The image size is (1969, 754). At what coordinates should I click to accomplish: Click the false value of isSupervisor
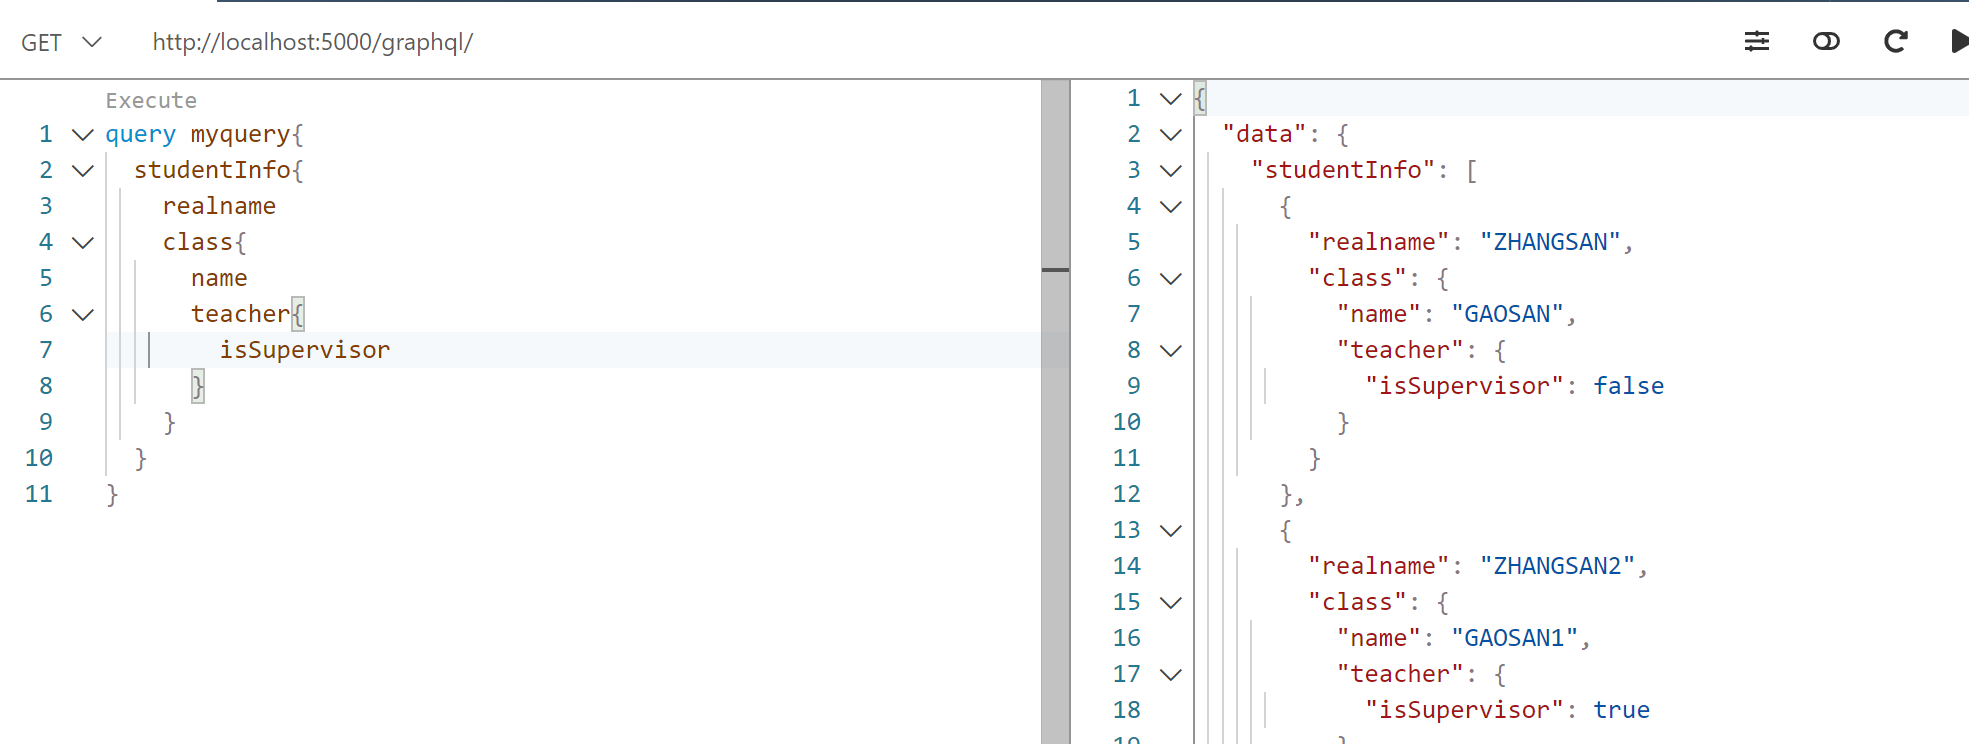pos(1629,386)
